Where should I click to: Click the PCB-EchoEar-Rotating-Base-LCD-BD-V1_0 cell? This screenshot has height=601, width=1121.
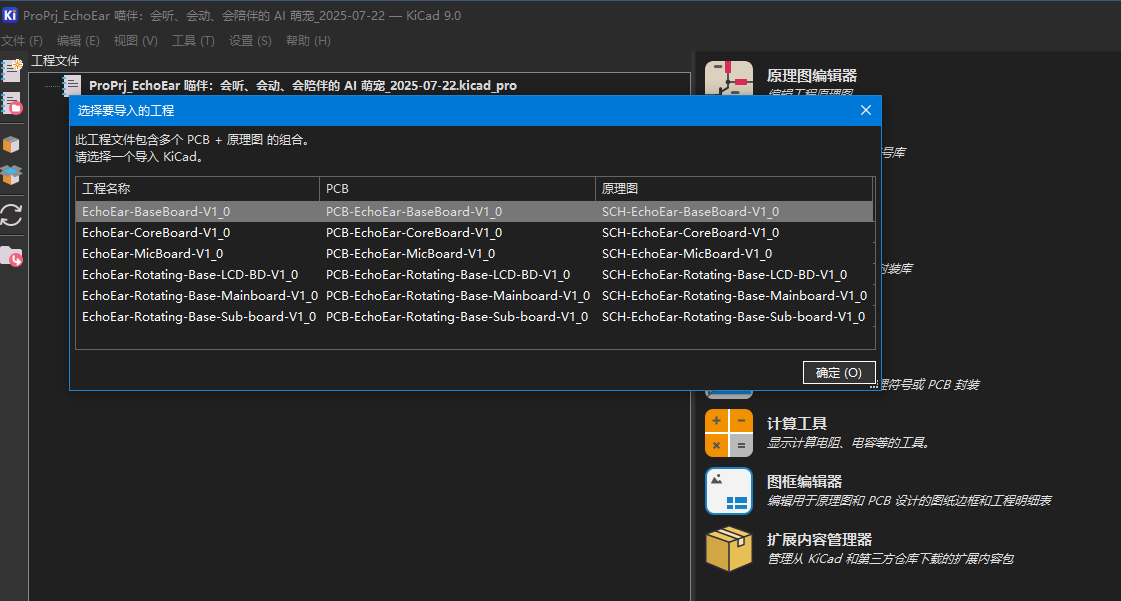pyautogui.click(x=448, y=274)
